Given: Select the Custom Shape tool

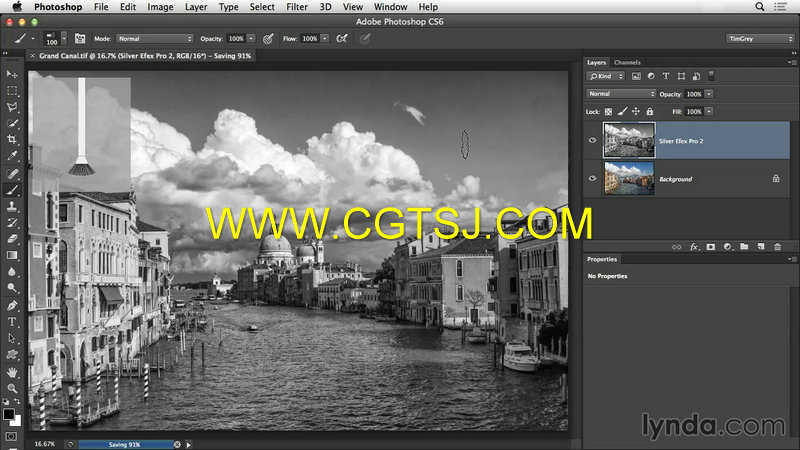Looking at the screenshot, I should click(x=12, y=355).
